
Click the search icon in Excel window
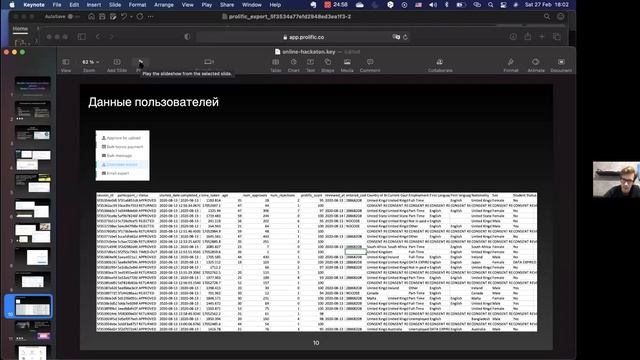click(547, 17)
